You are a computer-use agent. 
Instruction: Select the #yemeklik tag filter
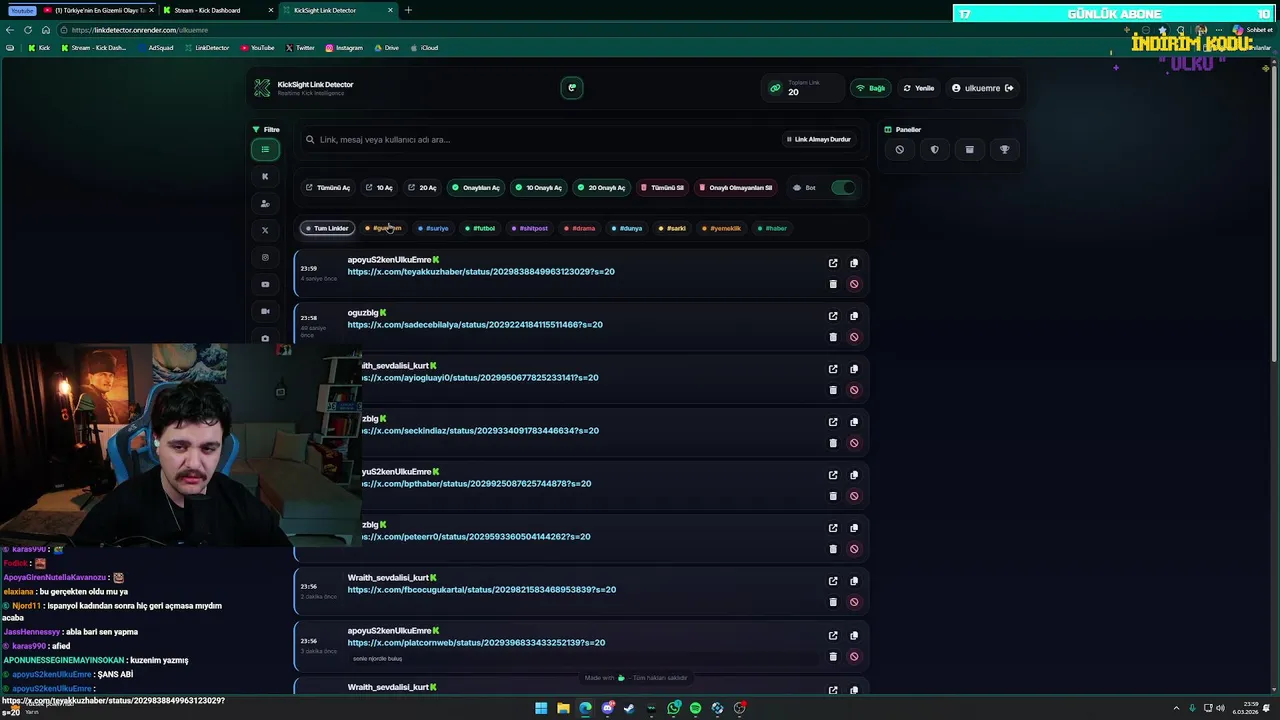(722, 228)
